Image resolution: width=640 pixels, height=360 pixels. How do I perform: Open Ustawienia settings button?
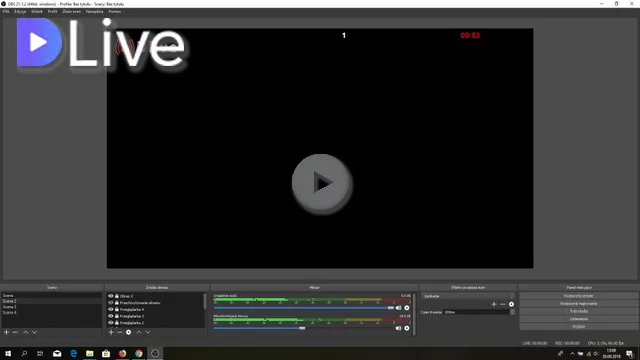tap(579, 319)
